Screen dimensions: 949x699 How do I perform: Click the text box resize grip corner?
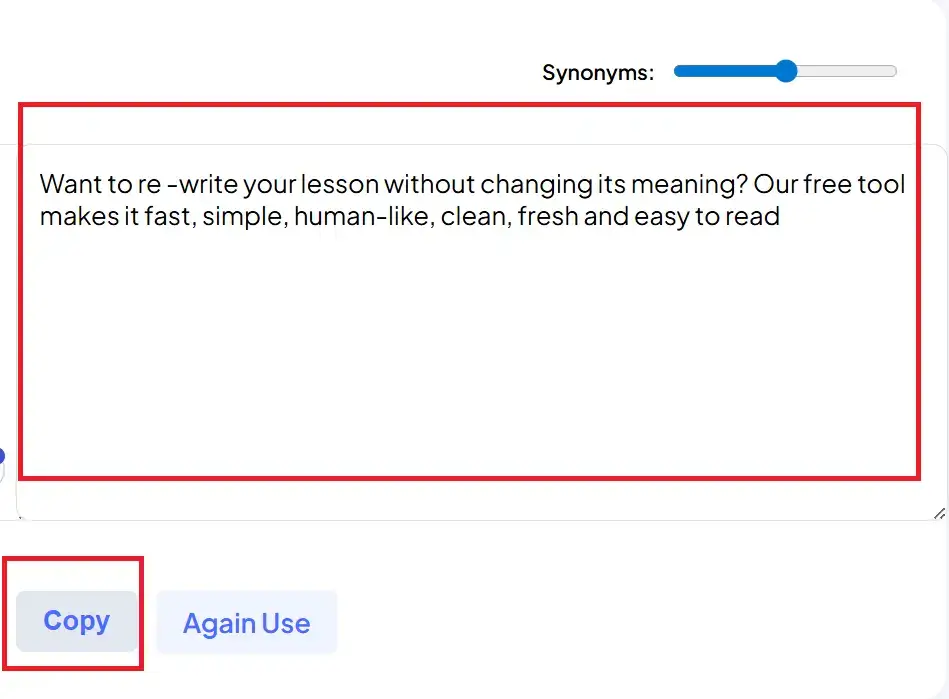(x=938, y=513)
